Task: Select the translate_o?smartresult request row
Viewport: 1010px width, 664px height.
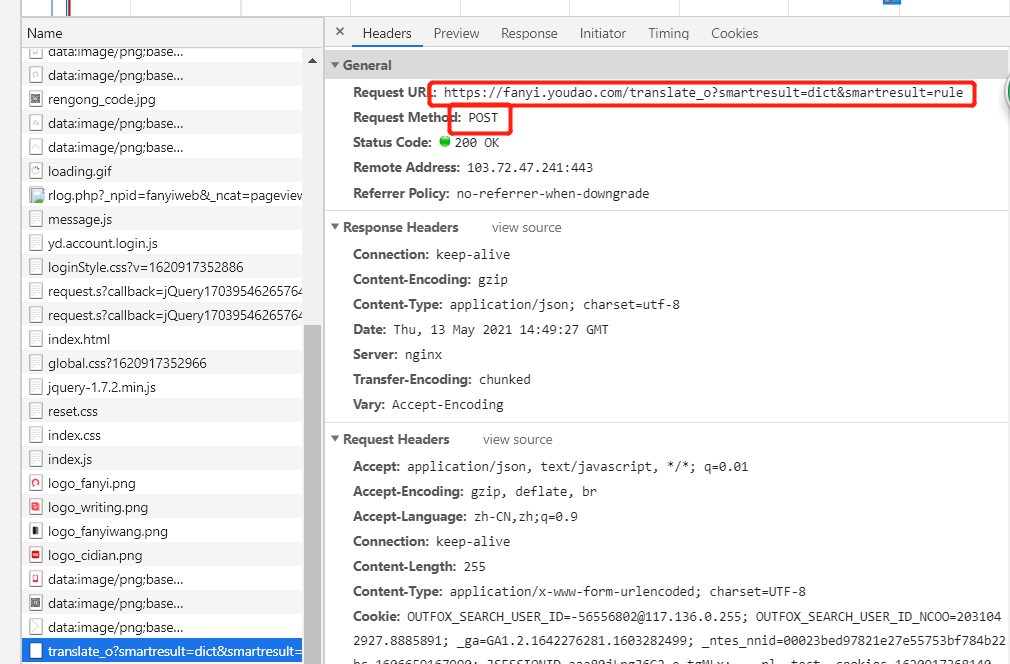Action: (162, 651)
